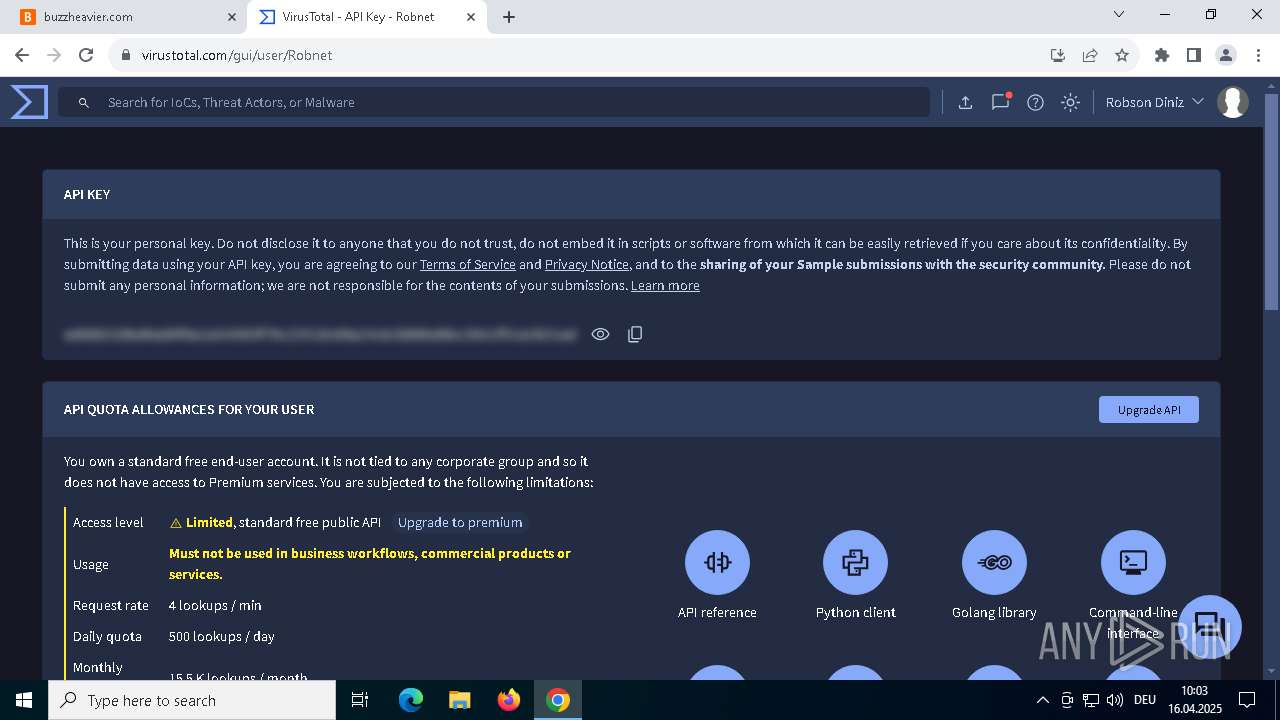Click the search magnifier icon
The image size is (1280, 720).
click(x=84, y=102)
